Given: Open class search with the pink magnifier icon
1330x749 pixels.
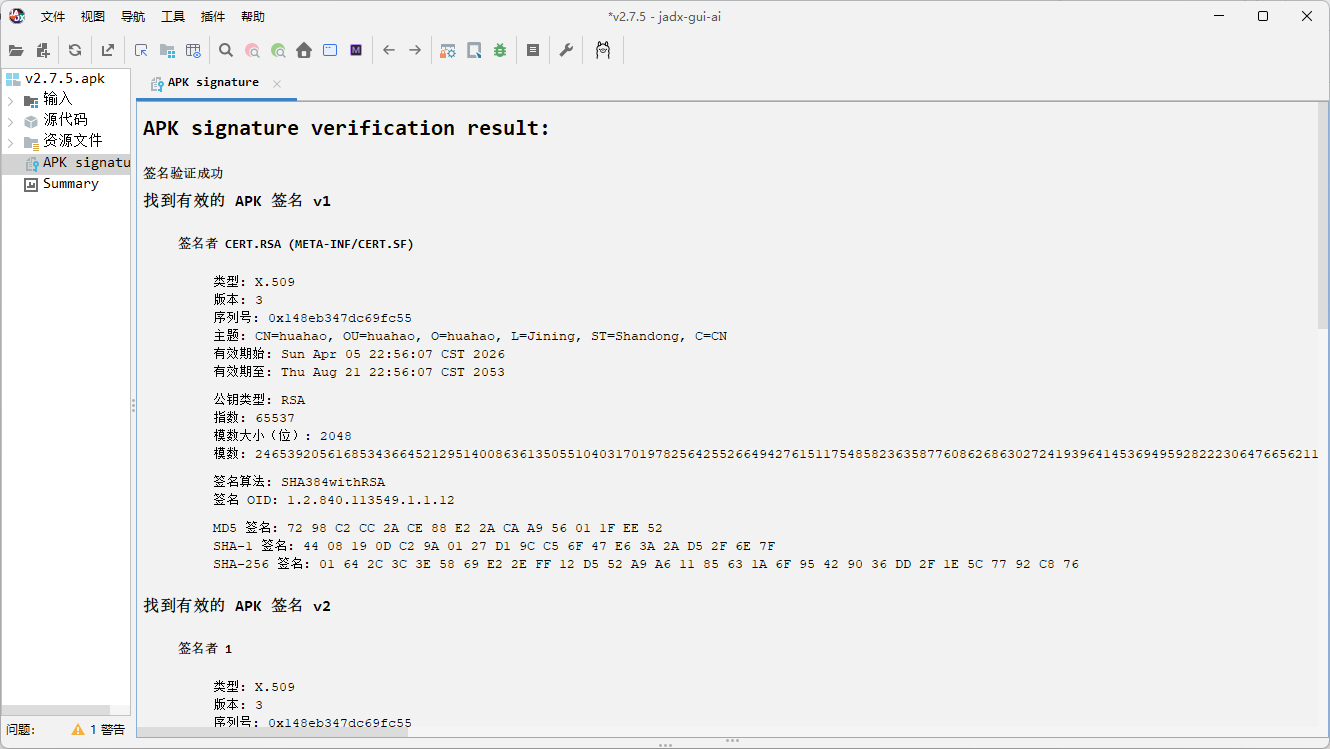Looking at the screenshot, I should [251, 49].
